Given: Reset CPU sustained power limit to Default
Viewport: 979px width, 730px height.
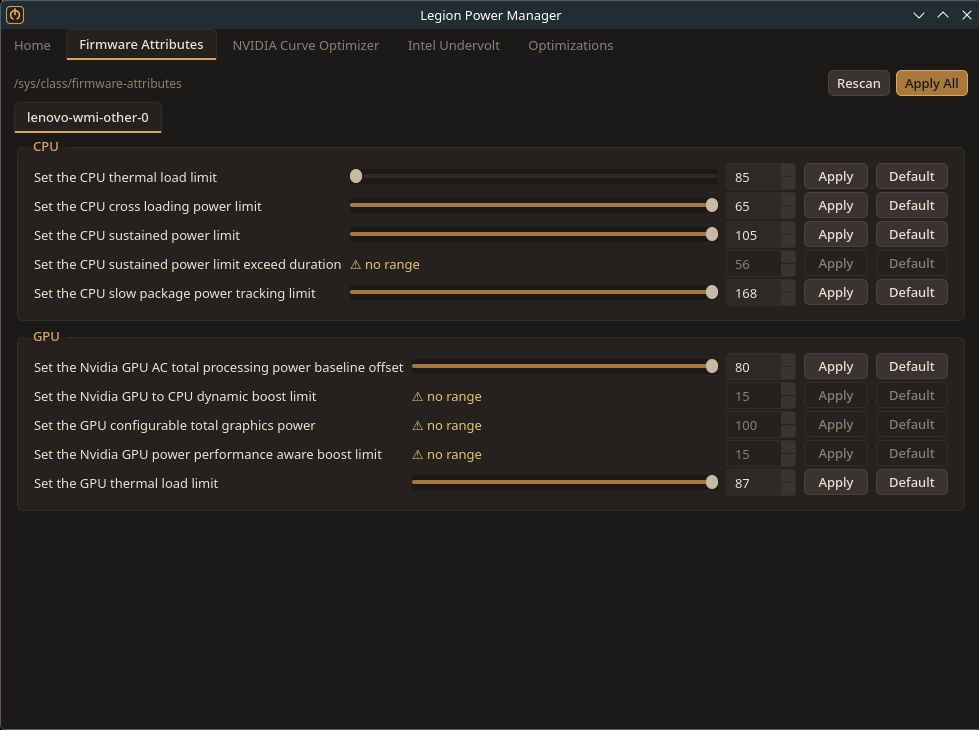Looking at the screenshot, I should pyautogui.click(x=912, y=235).
